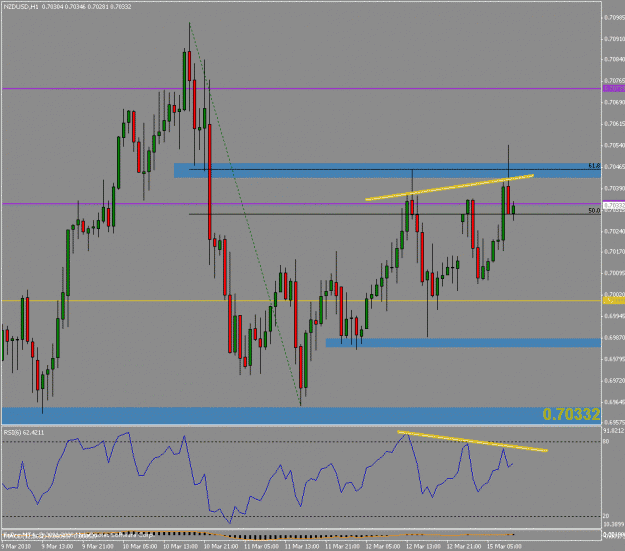
Task: Select the 50.0 Fibonacci level label
Action: [x=594, y=211]
